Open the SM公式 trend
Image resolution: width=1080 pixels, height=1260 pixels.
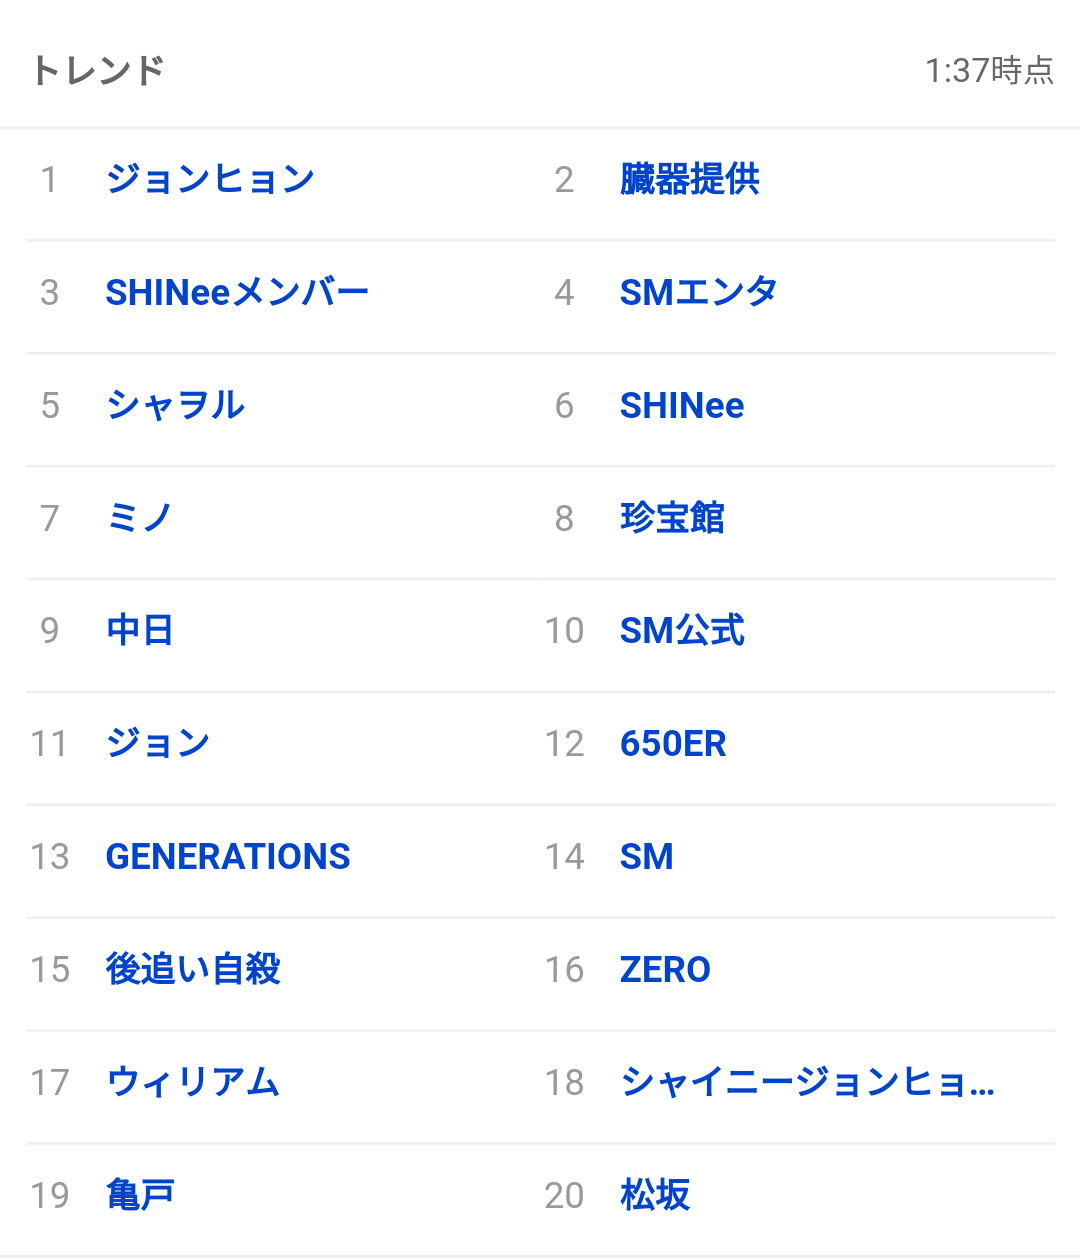[682, 631]
